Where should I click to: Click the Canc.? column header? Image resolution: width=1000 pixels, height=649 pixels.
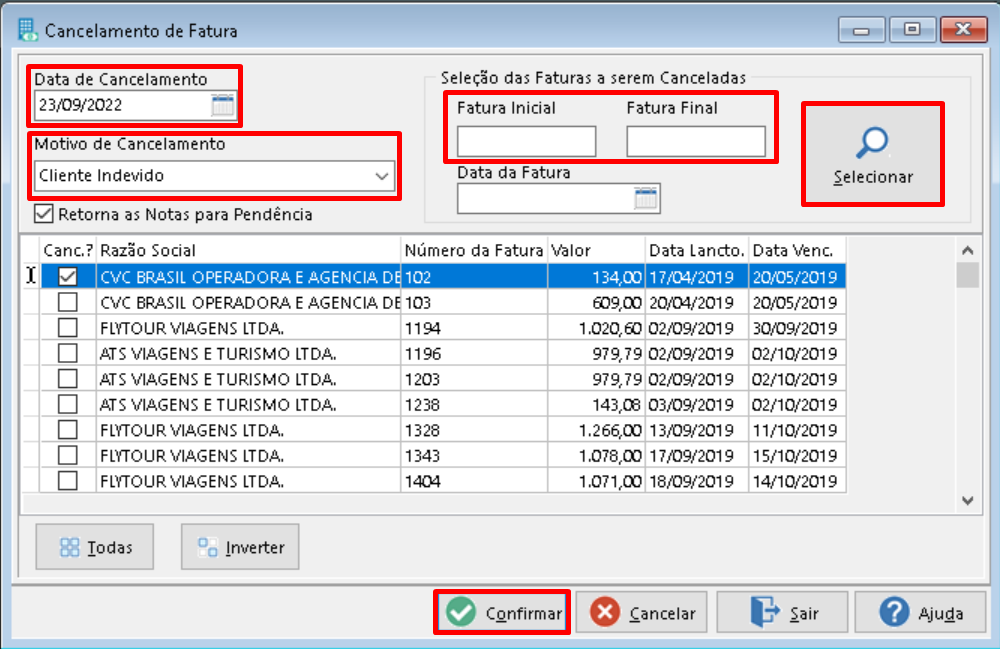pos(68,251)
